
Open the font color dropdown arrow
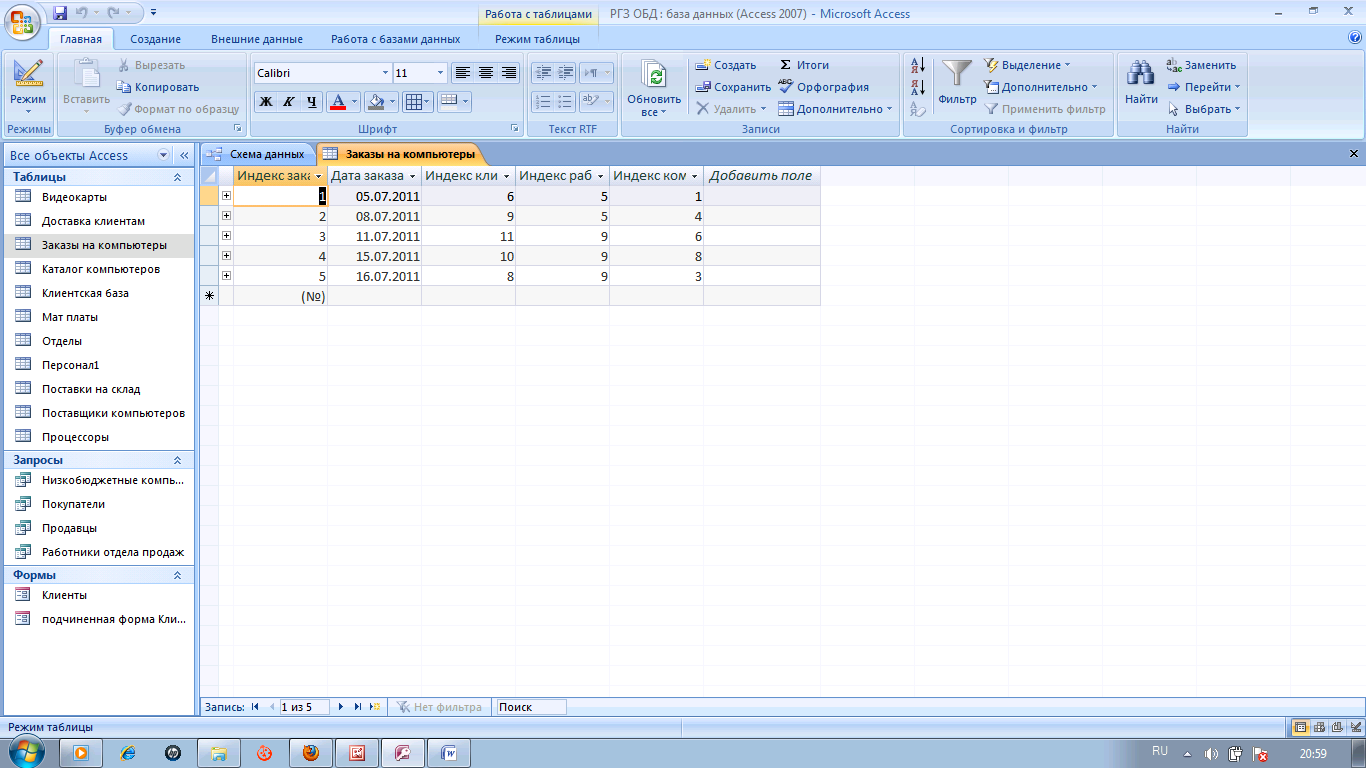(x=355, y=102)
